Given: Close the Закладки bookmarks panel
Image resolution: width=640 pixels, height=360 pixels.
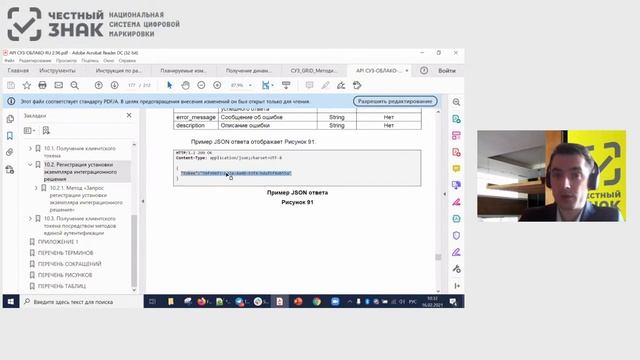Looking at the screenshot, I should [129, 116].
